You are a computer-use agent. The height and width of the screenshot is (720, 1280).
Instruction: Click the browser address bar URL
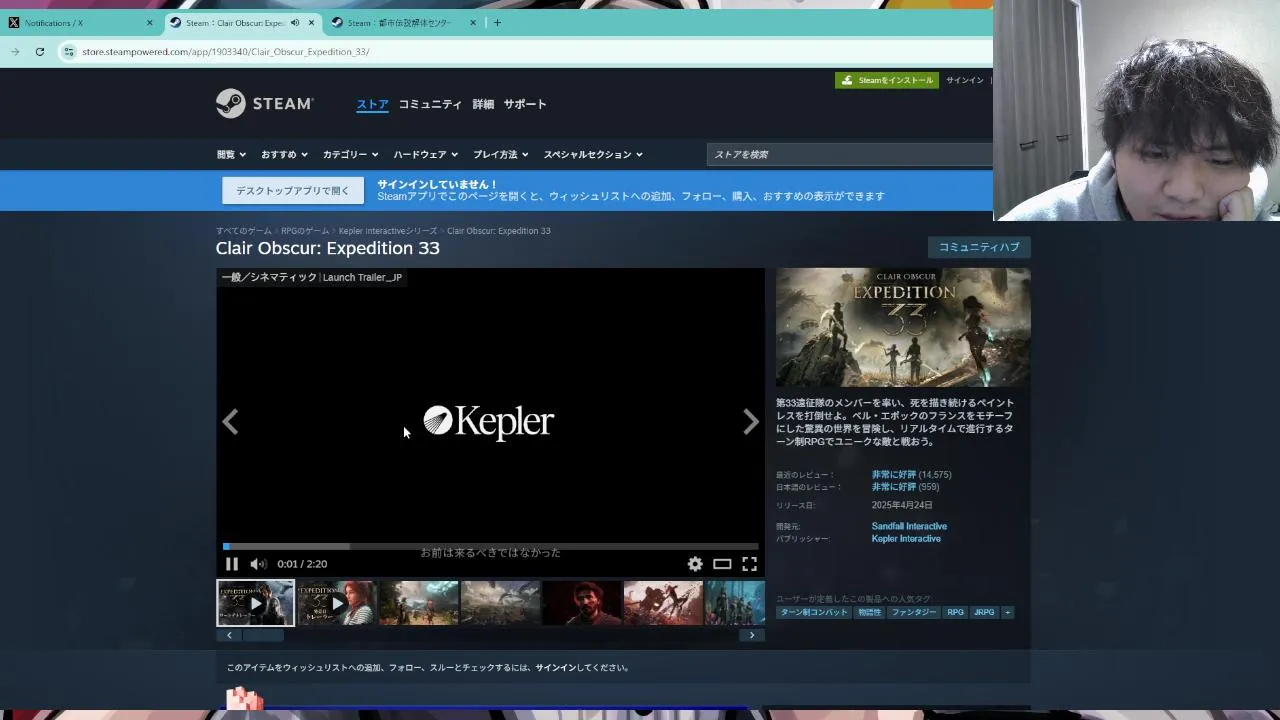click(226, 52)
